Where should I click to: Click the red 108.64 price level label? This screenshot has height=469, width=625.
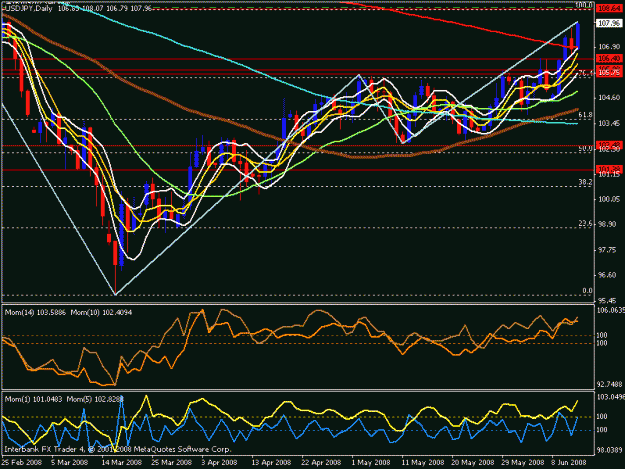(609, 8)
